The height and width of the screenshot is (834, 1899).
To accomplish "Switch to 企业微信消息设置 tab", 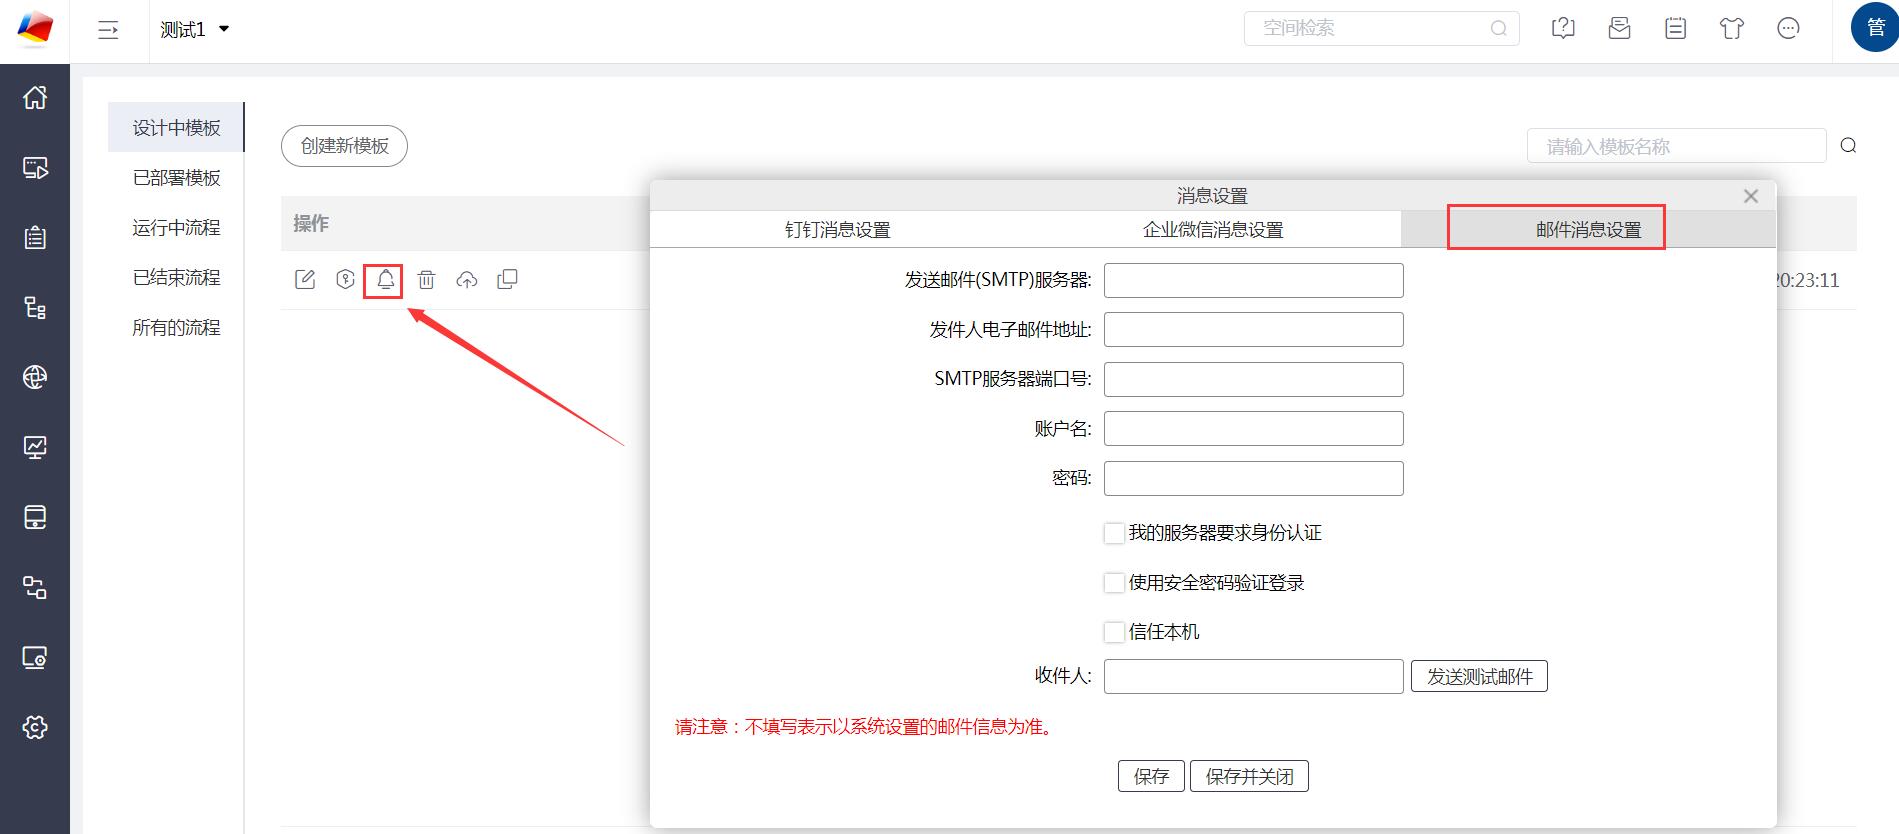I will (x=1213, y=229).
